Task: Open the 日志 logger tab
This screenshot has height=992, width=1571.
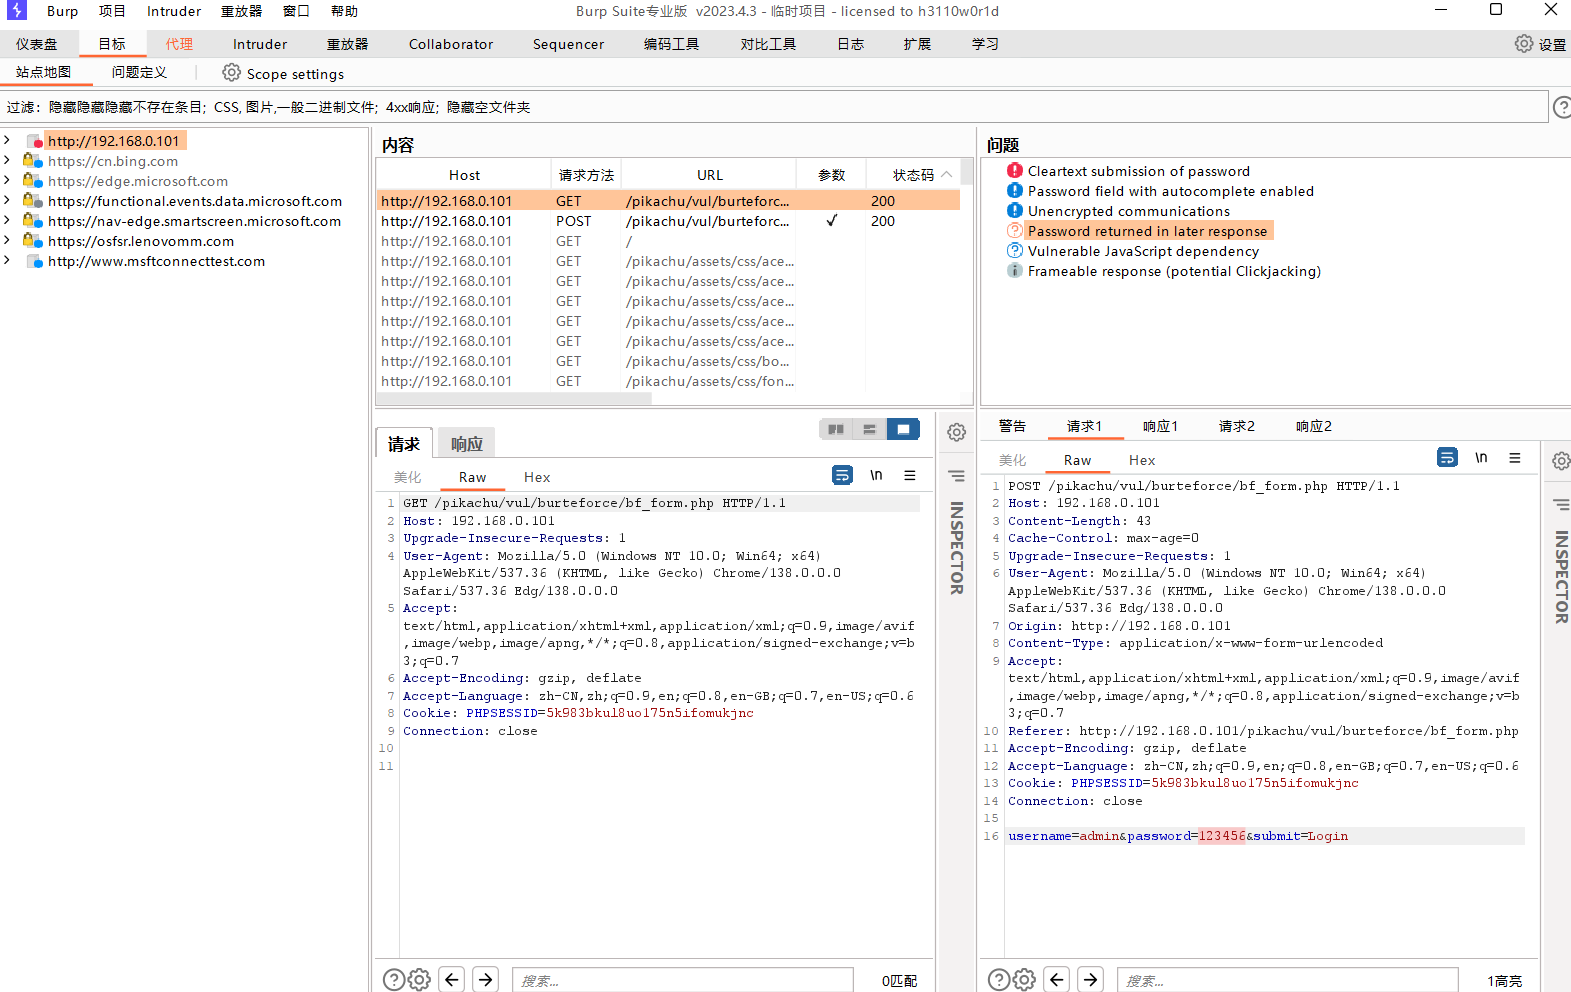Action: (x=850, y=44)
